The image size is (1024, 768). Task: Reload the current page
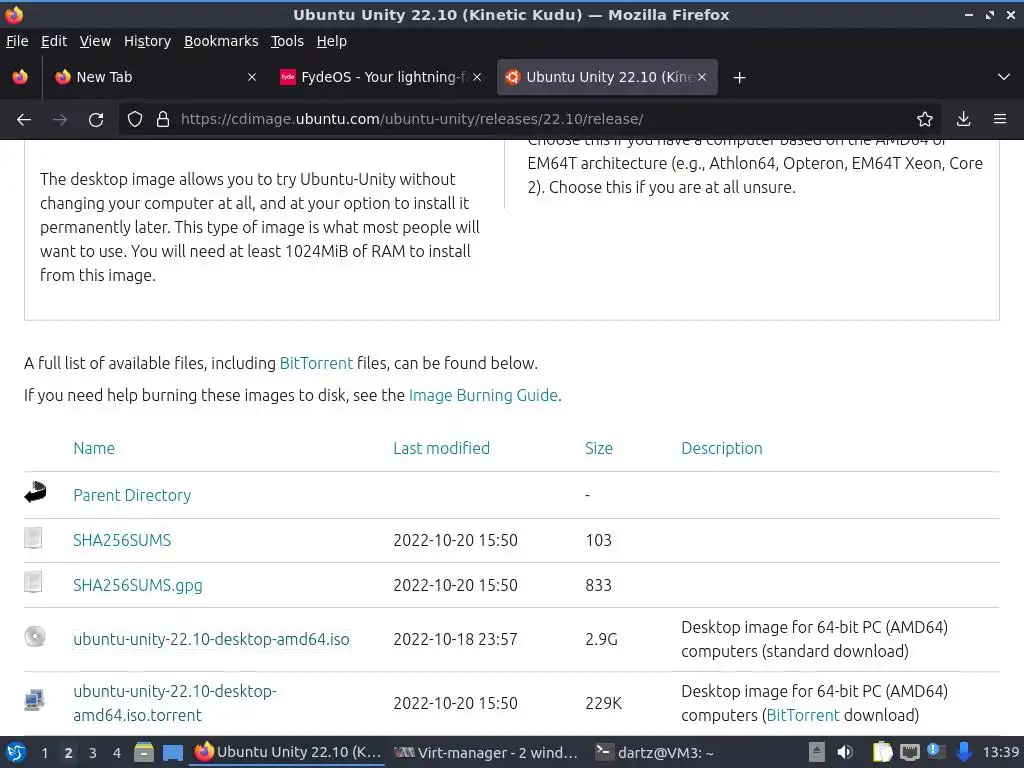(96, 120)
